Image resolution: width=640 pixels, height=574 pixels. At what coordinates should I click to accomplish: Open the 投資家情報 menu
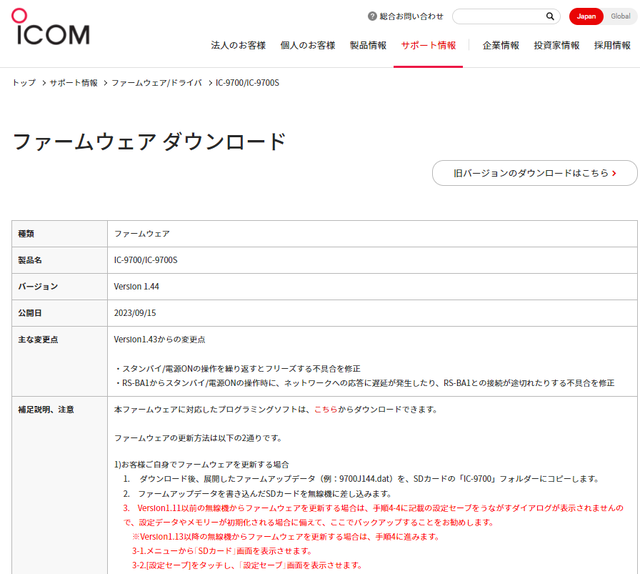[557, 45]
